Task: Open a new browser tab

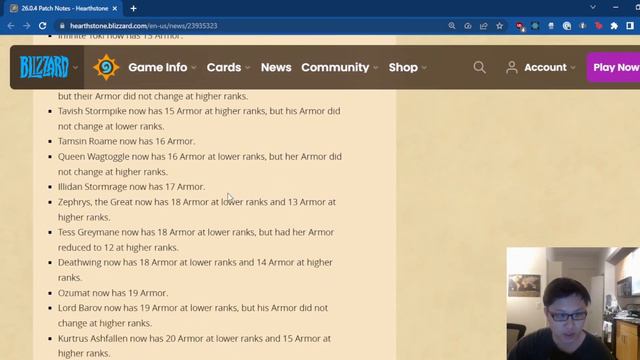Action: (x=133, y=8)
